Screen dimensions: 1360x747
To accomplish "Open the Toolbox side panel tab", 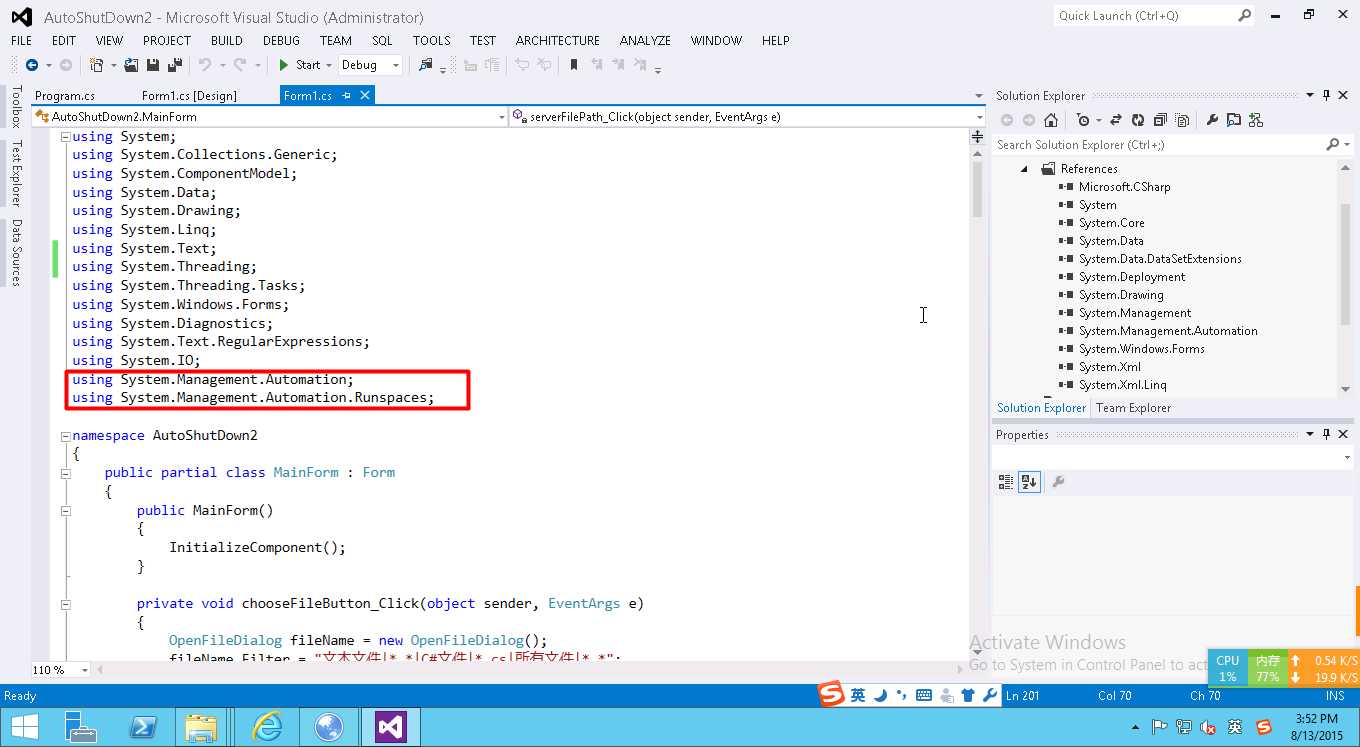I will [16, 107].
